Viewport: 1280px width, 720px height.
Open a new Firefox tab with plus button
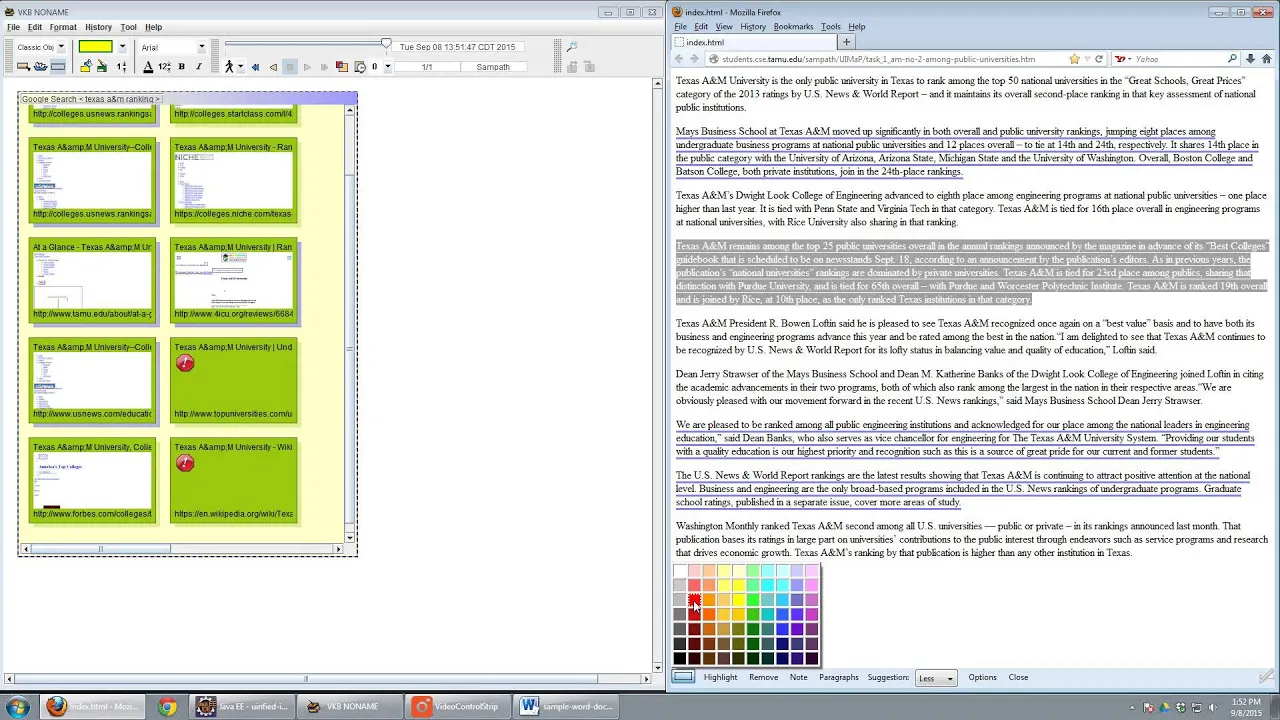click(x=846, y=42)
